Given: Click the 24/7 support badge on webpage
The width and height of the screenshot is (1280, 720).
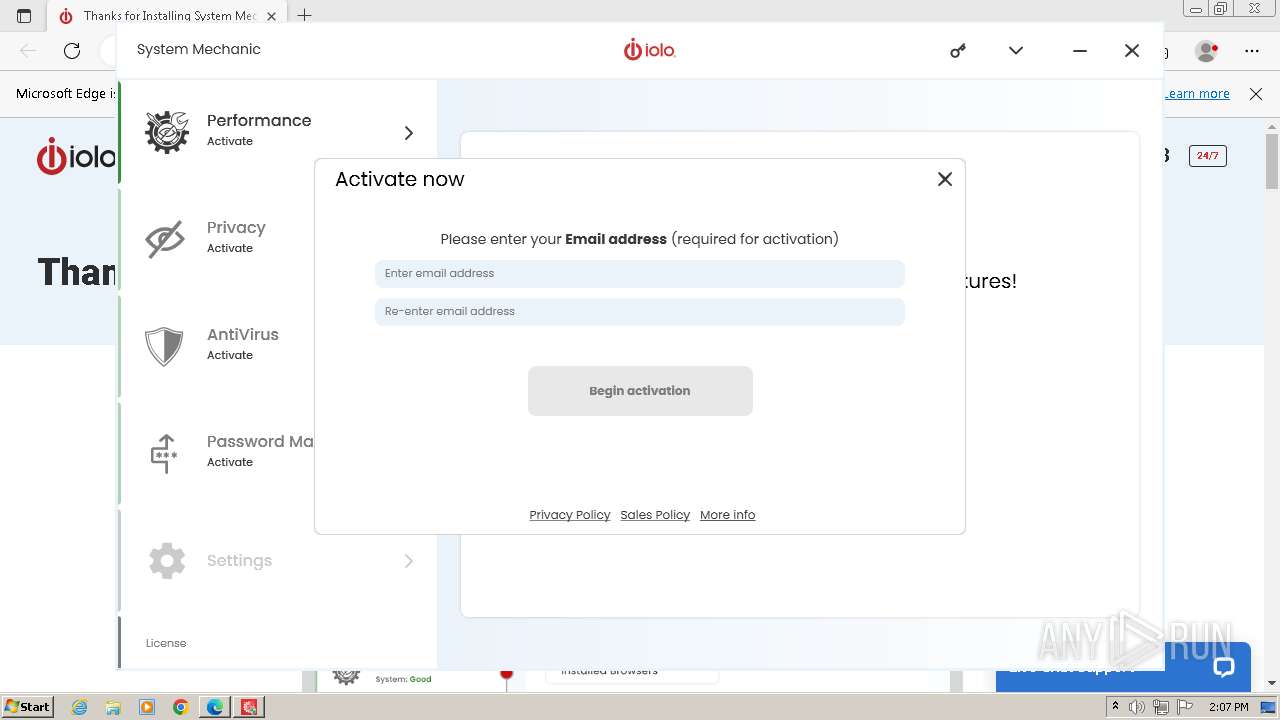Looking at the screenshot, I should click(x=1207, y=155).
